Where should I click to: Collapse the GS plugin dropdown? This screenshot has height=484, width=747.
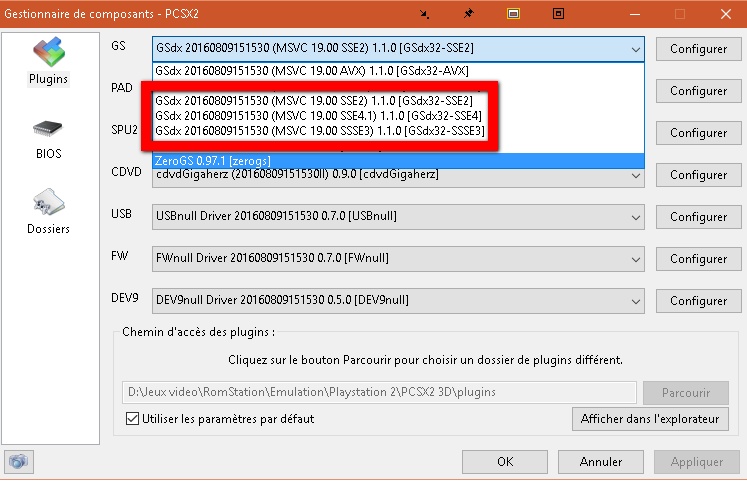coord(636,49)
